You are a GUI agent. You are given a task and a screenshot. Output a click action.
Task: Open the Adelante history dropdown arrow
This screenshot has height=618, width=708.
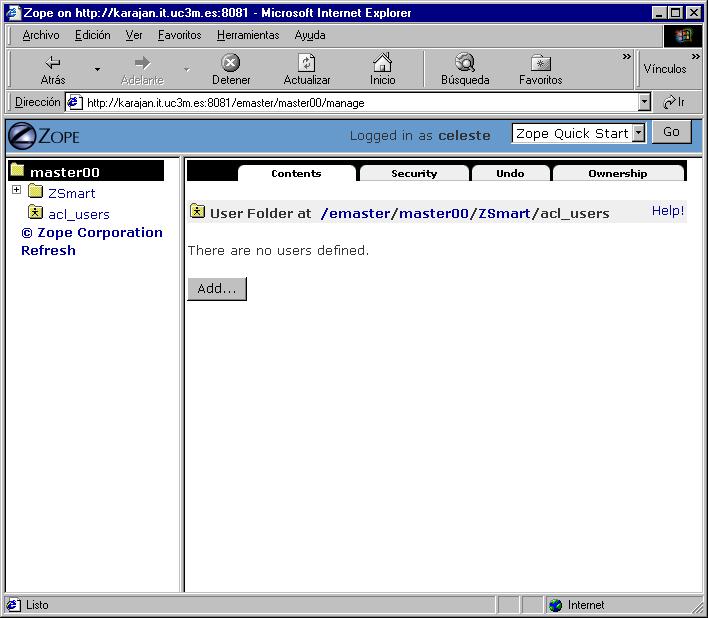(x=186, y=69)
